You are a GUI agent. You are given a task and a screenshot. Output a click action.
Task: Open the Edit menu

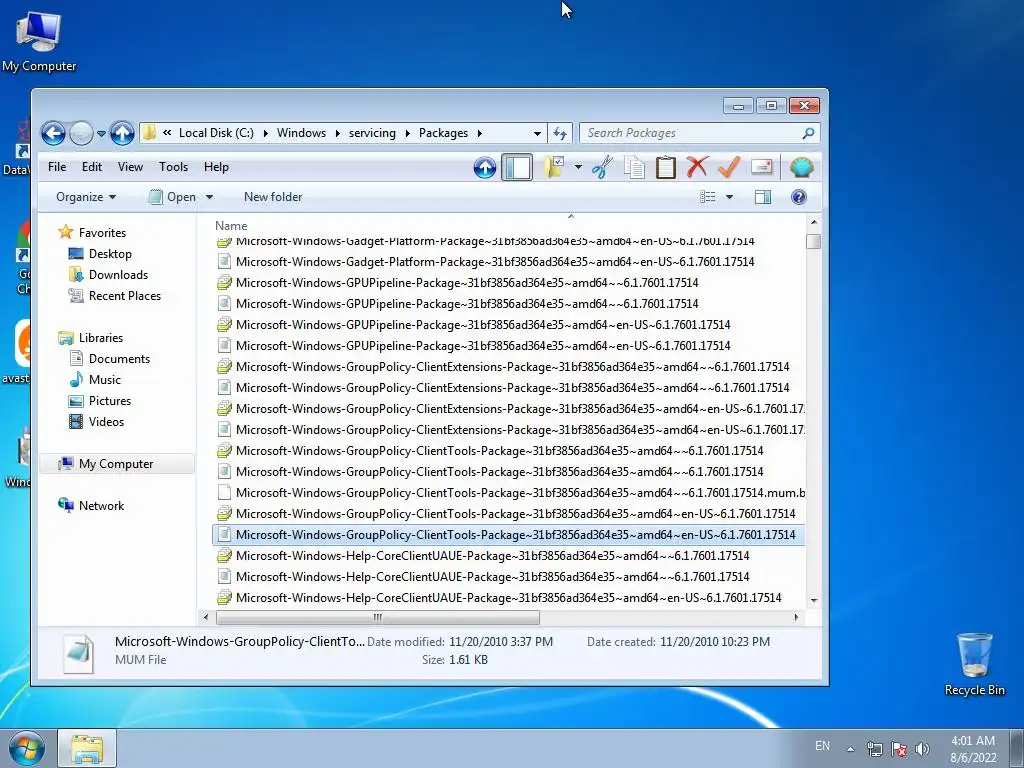[x=91, y=167]
